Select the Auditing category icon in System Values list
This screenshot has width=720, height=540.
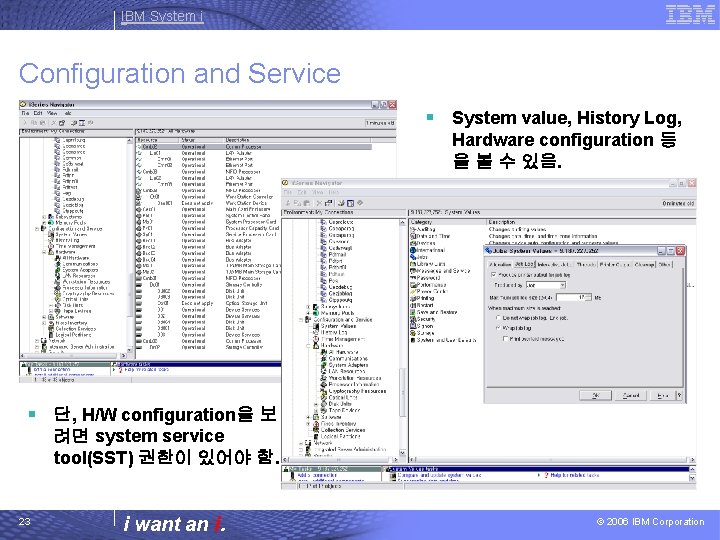(x=413, y=229)
